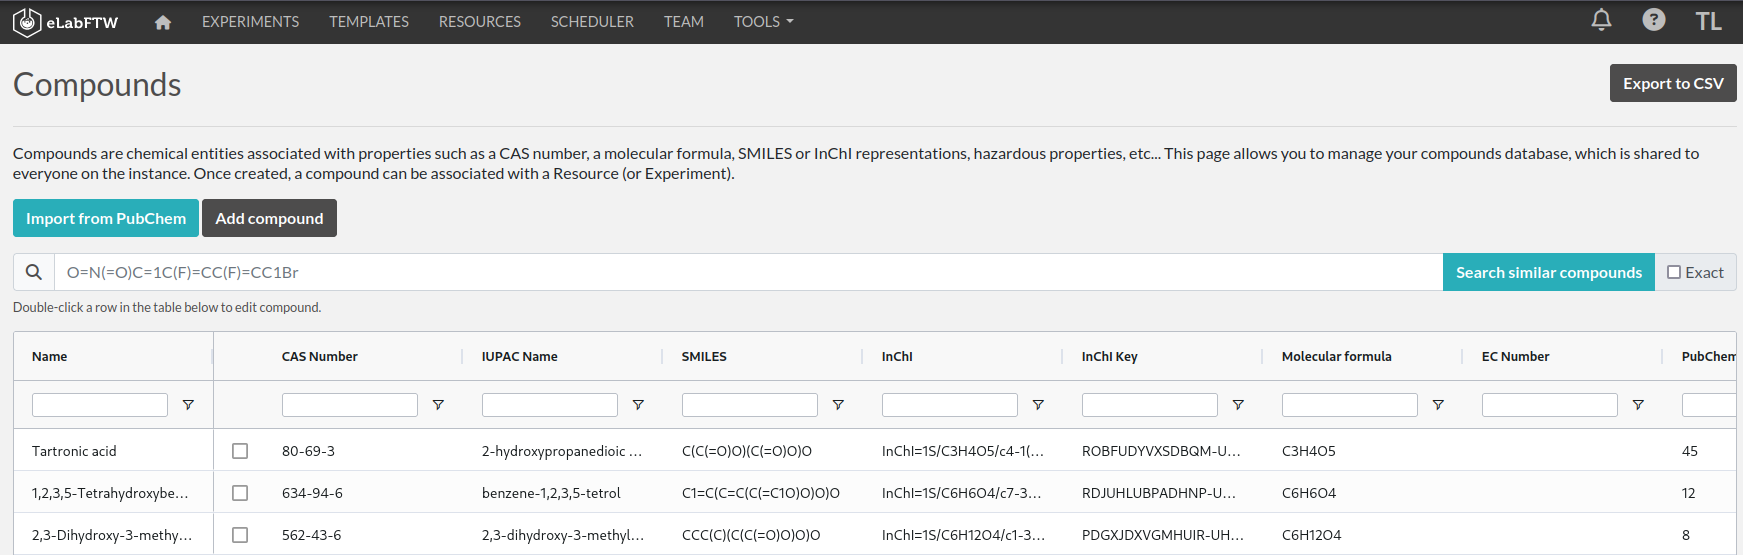Enable the Exact search checkbox
1743x555 pixels.
point(1674,272)
